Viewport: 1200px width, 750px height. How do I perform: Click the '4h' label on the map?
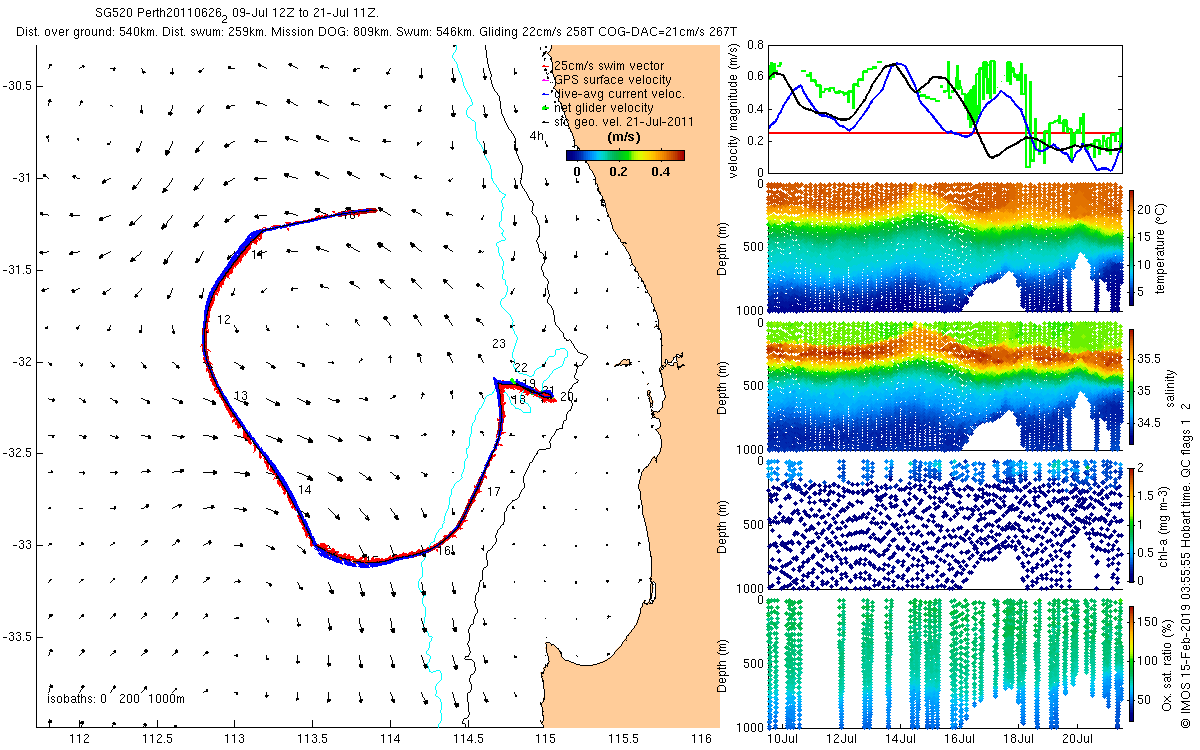[536, 136]
